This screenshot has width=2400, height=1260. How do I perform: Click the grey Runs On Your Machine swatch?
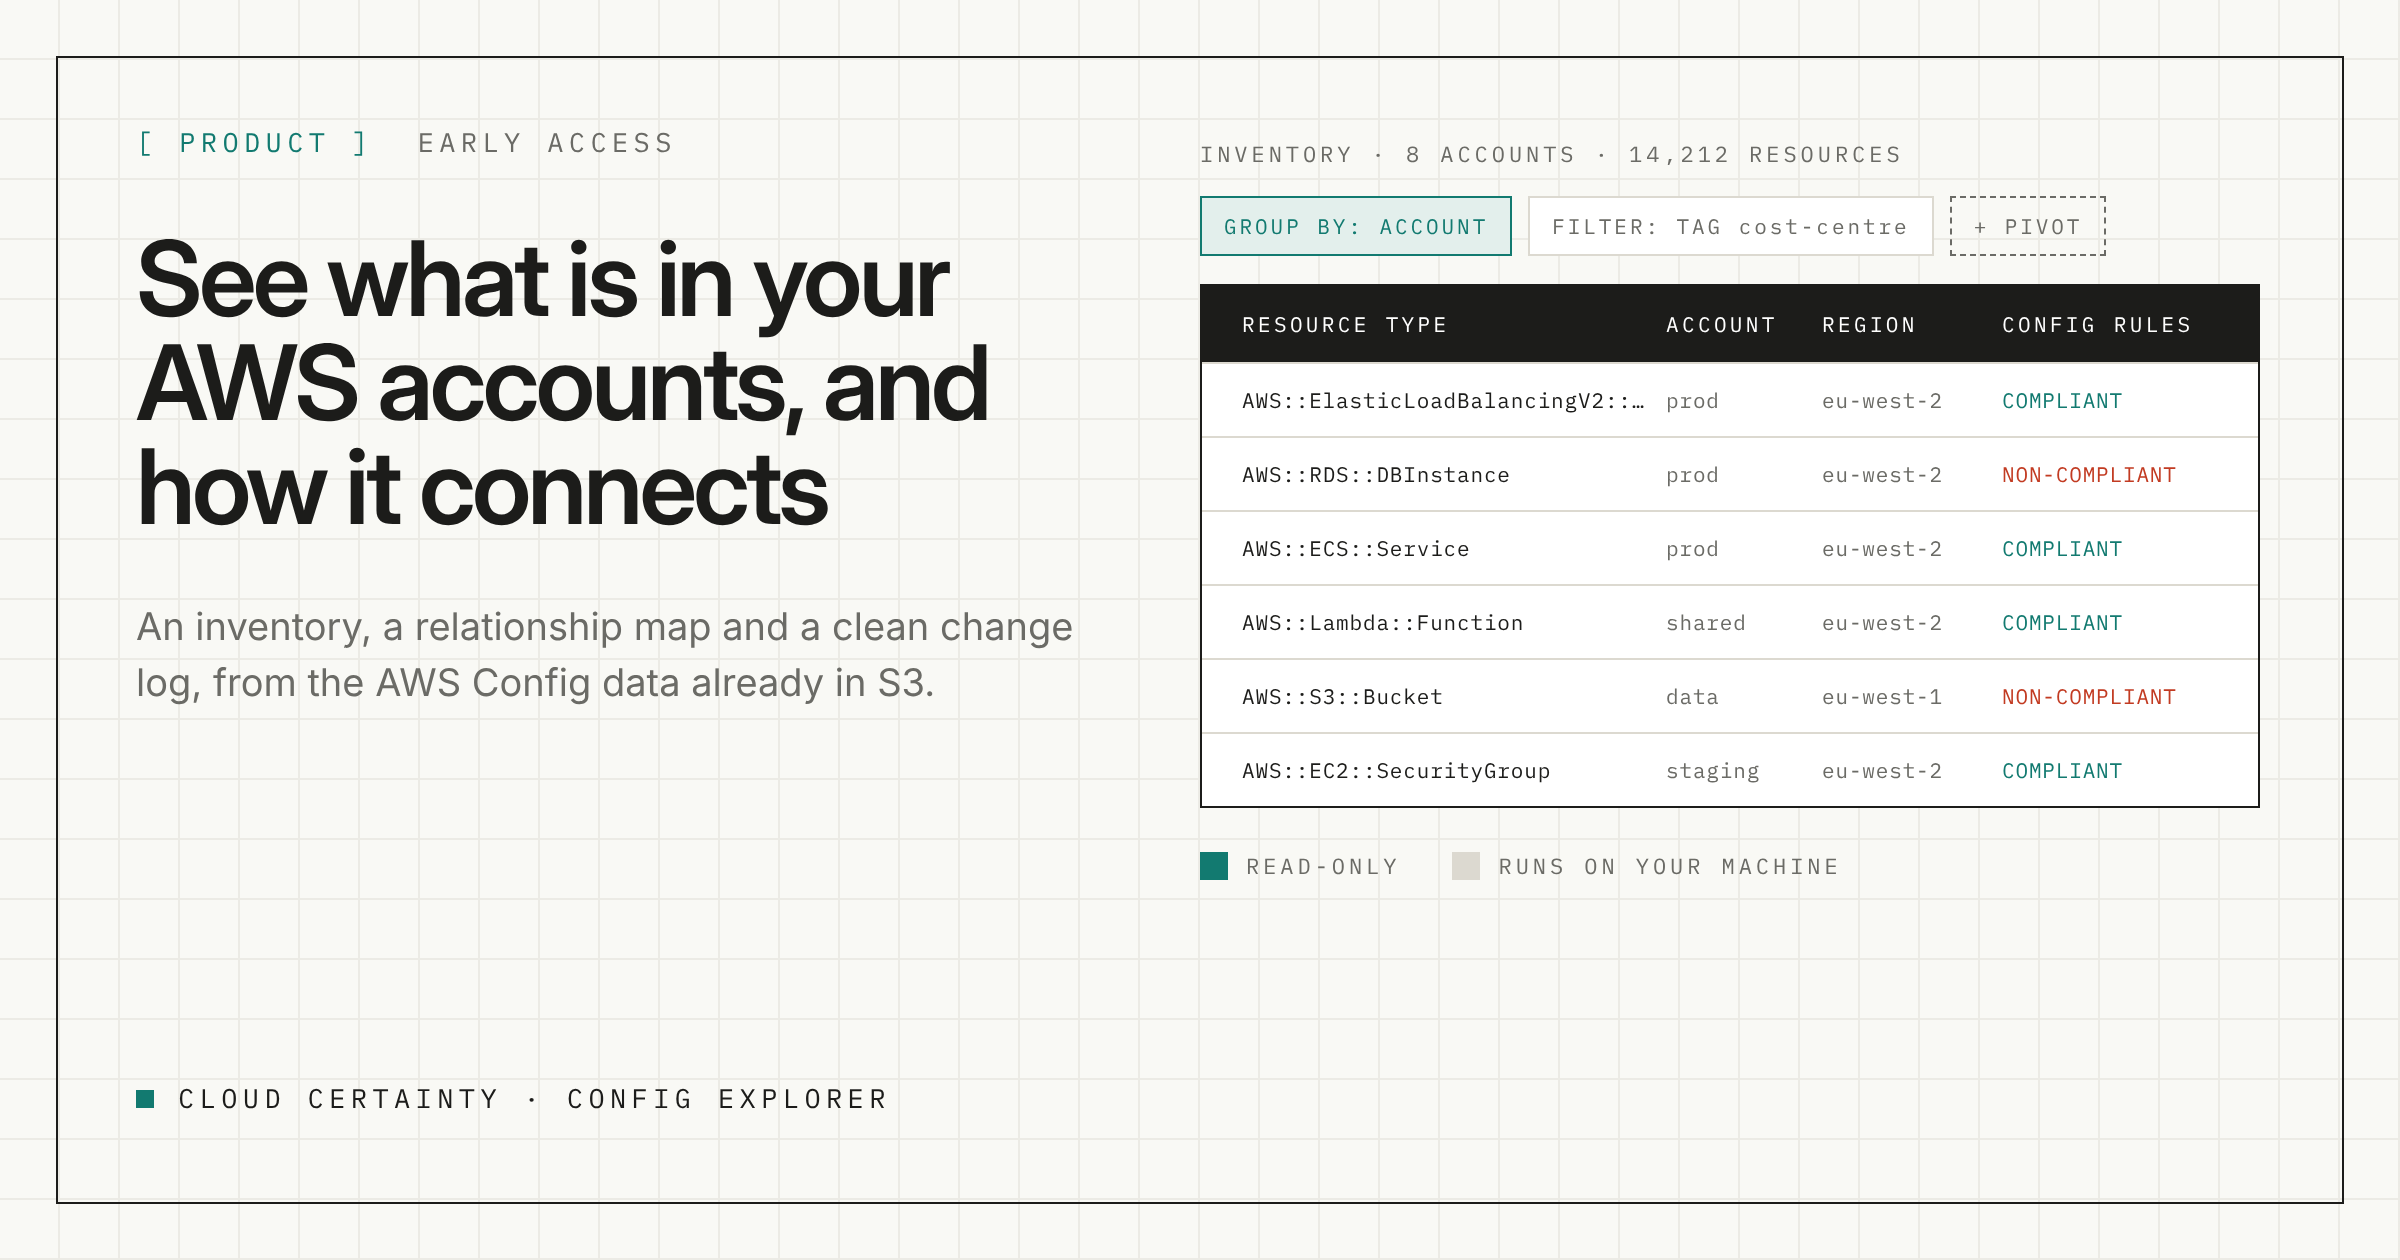coord(1466,866)
